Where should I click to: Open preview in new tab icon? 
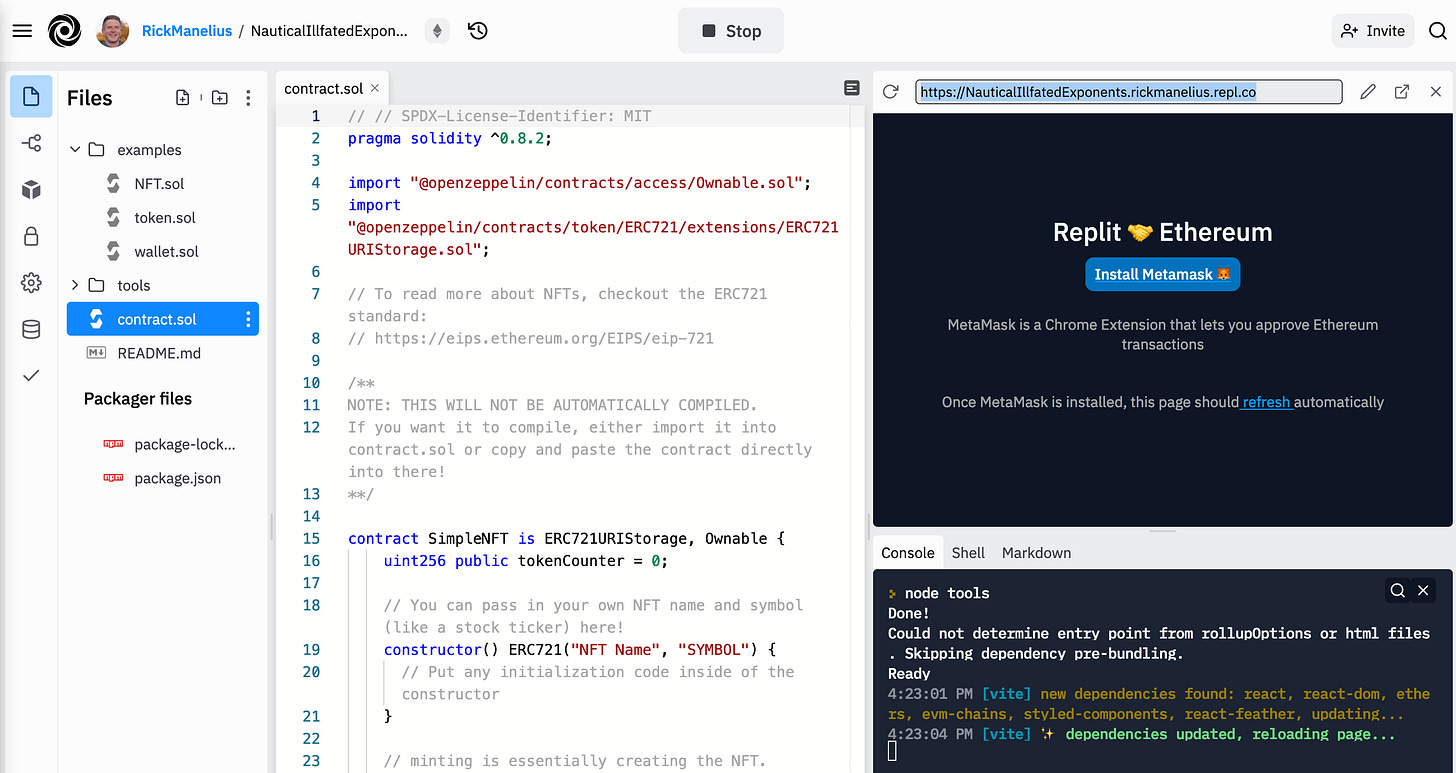click(1402, 92)
